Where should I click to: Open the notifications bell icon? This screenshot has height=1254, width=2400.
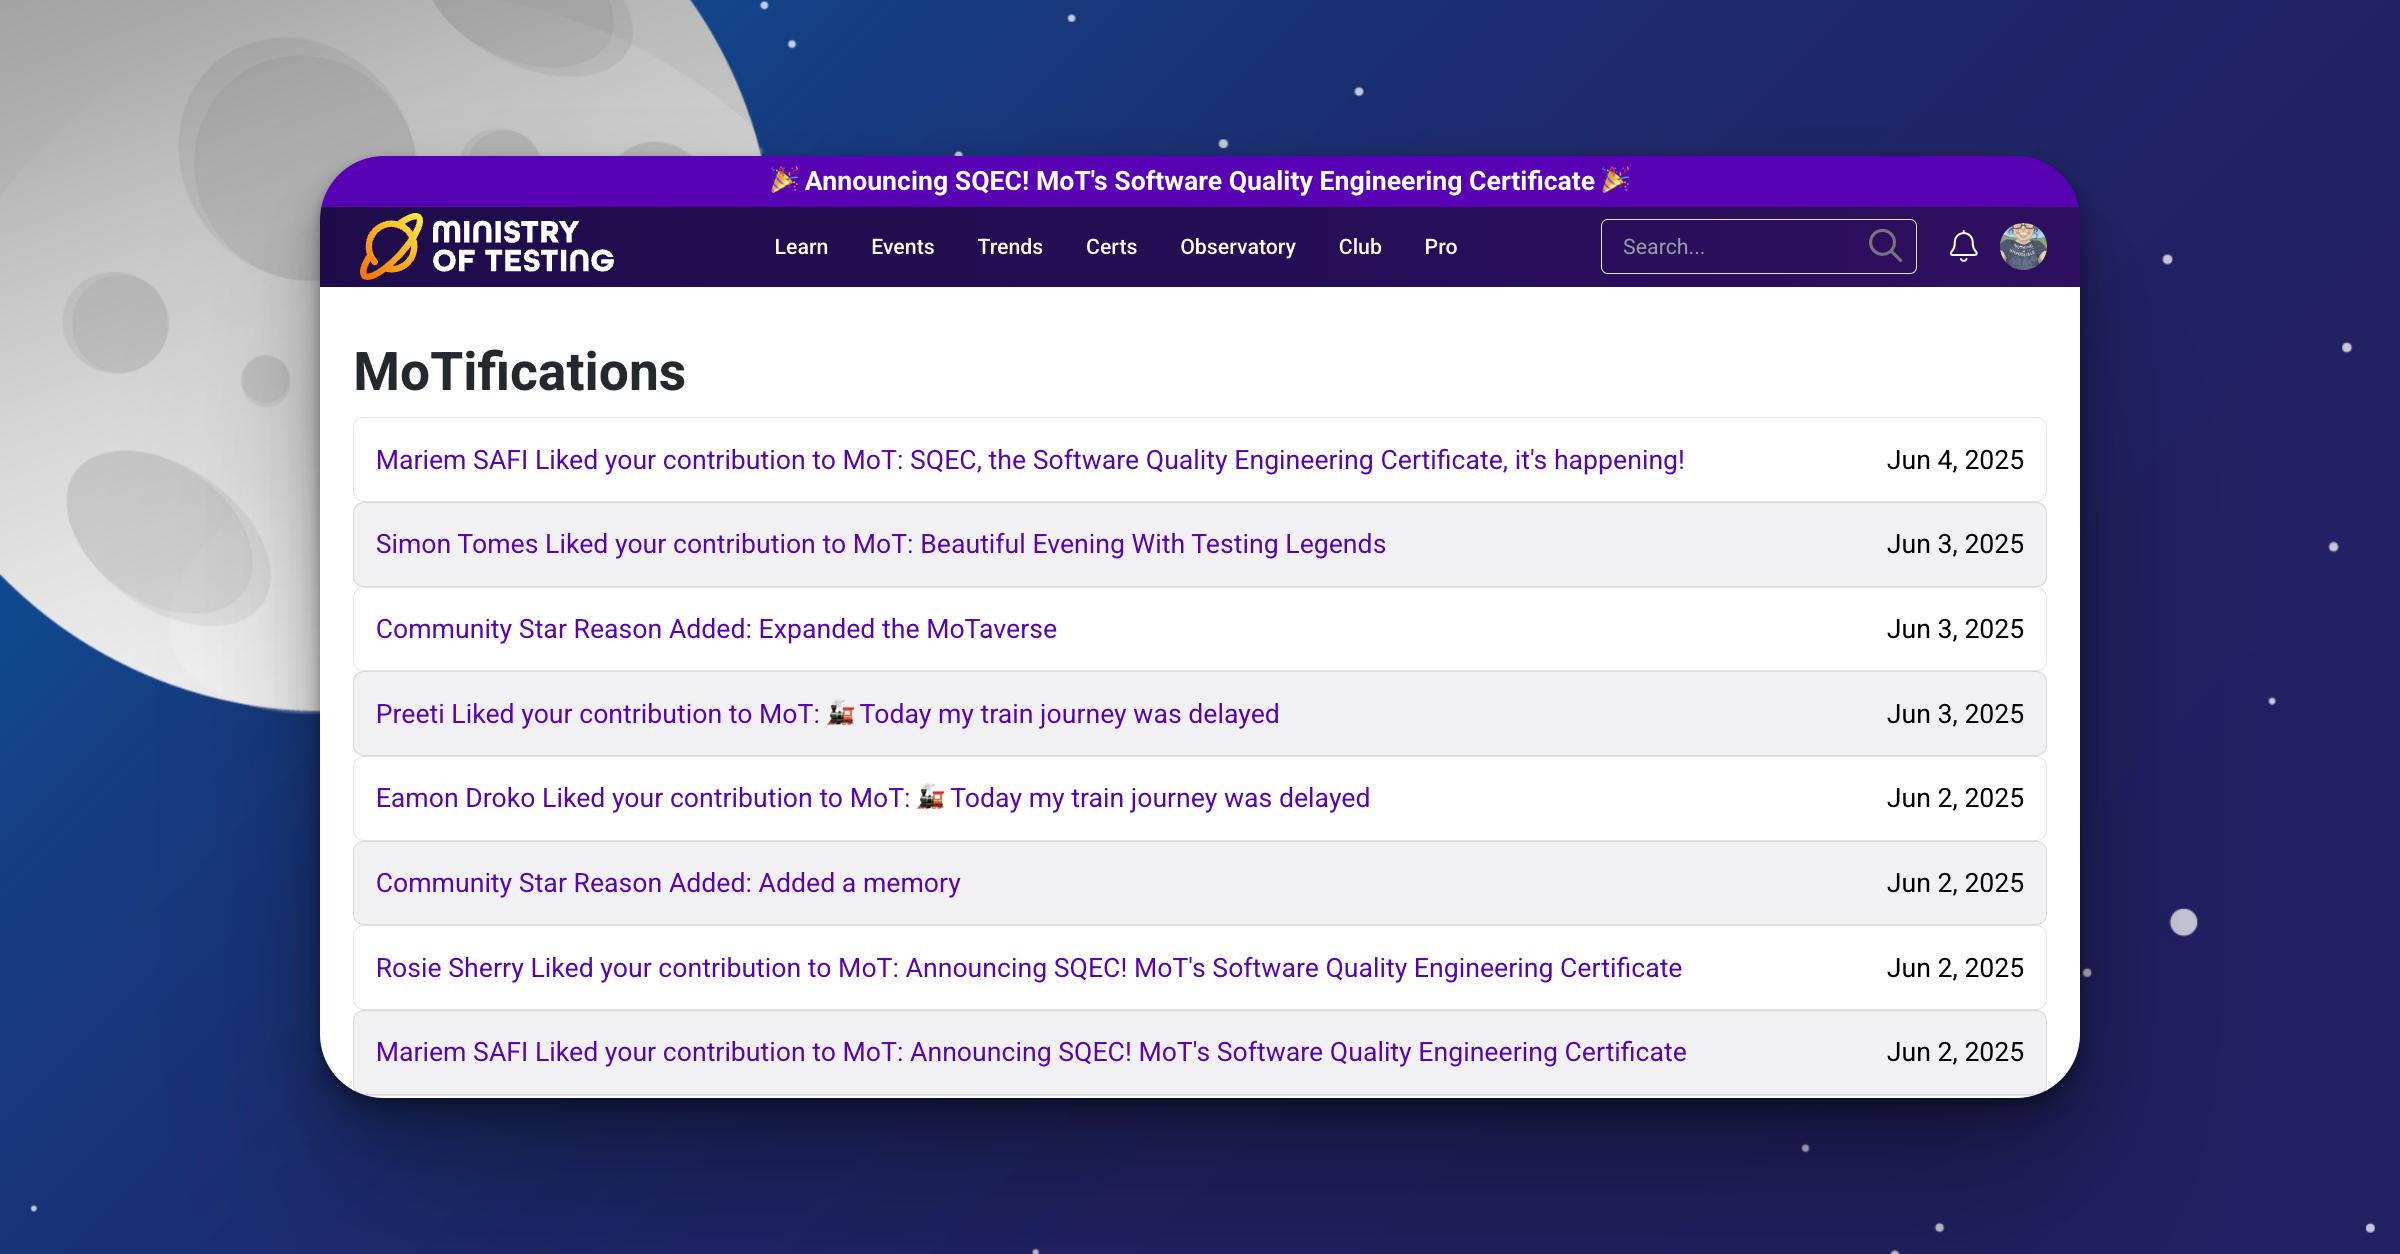(x=1963, y=246)
